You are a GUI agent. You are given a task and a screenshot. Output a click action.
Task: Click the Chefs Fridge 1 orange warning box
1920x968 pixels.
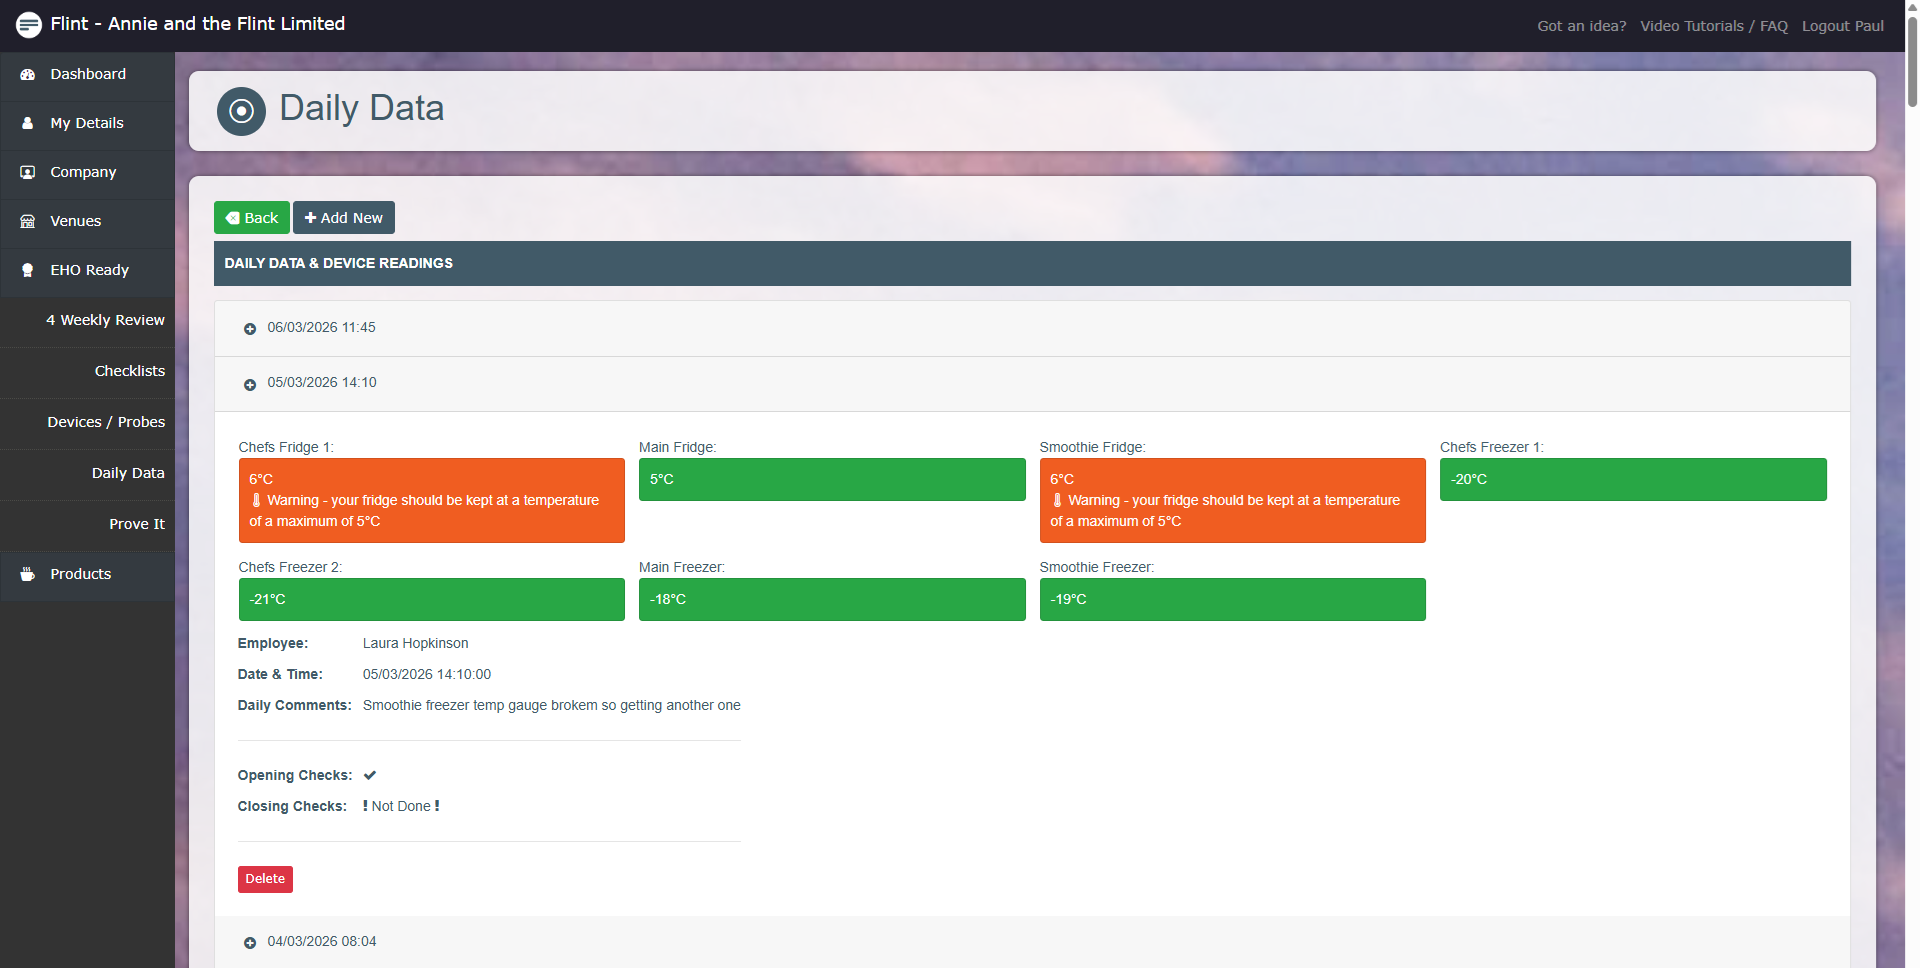(x=431, y=501)
